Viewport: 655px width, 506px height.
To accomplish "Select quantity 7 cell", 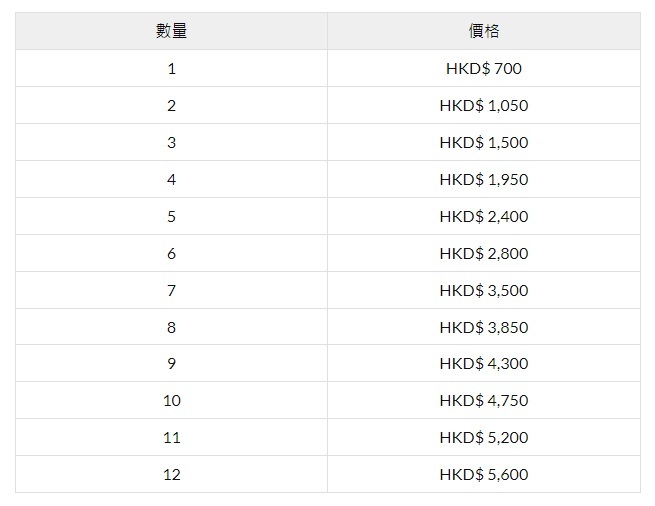I will [x=171, y=291].
